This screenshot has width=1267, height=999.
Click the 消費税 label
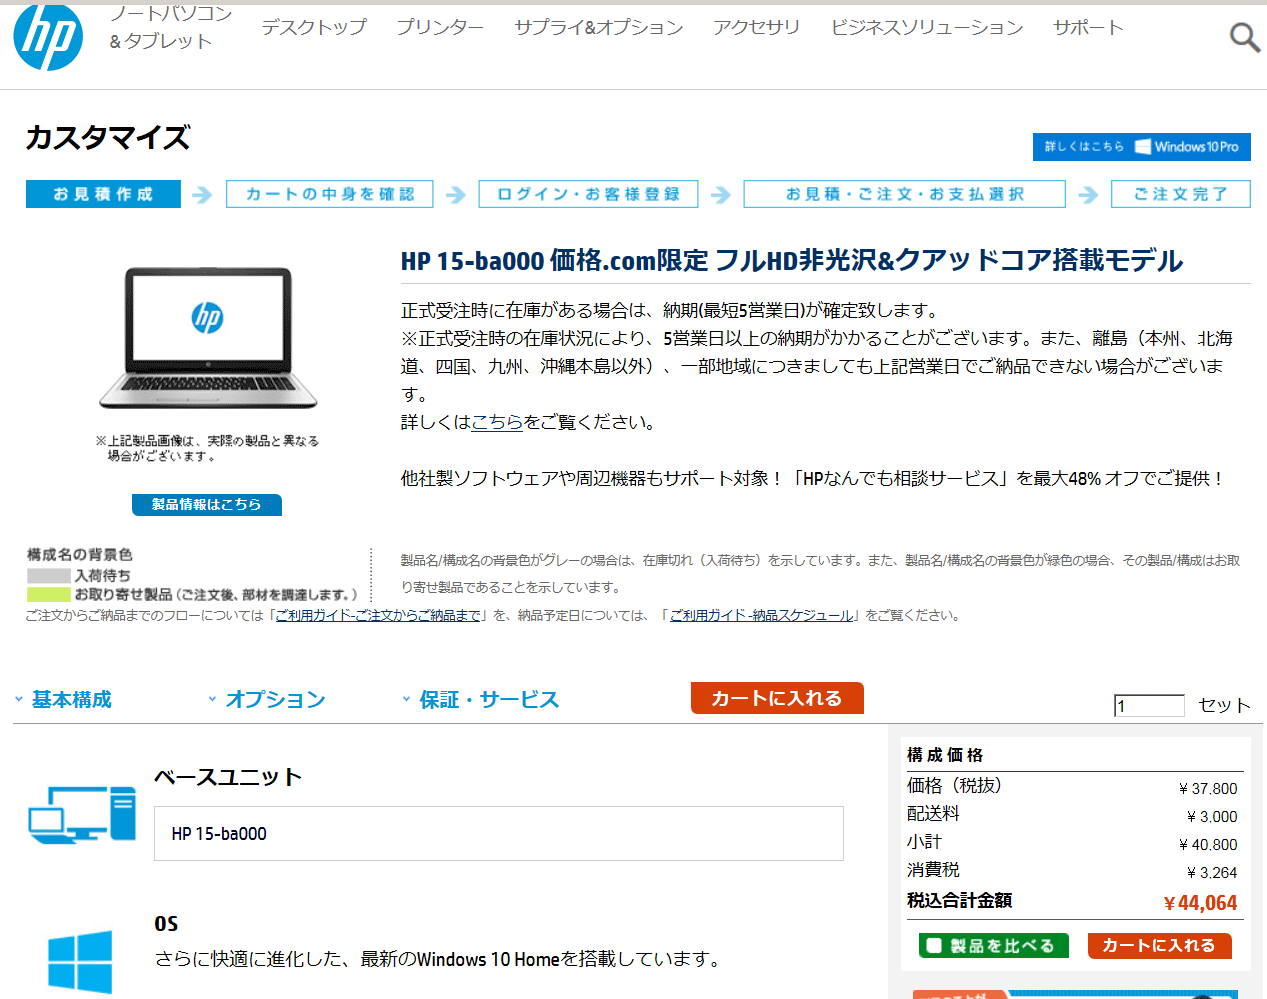[x=933, y=870]
